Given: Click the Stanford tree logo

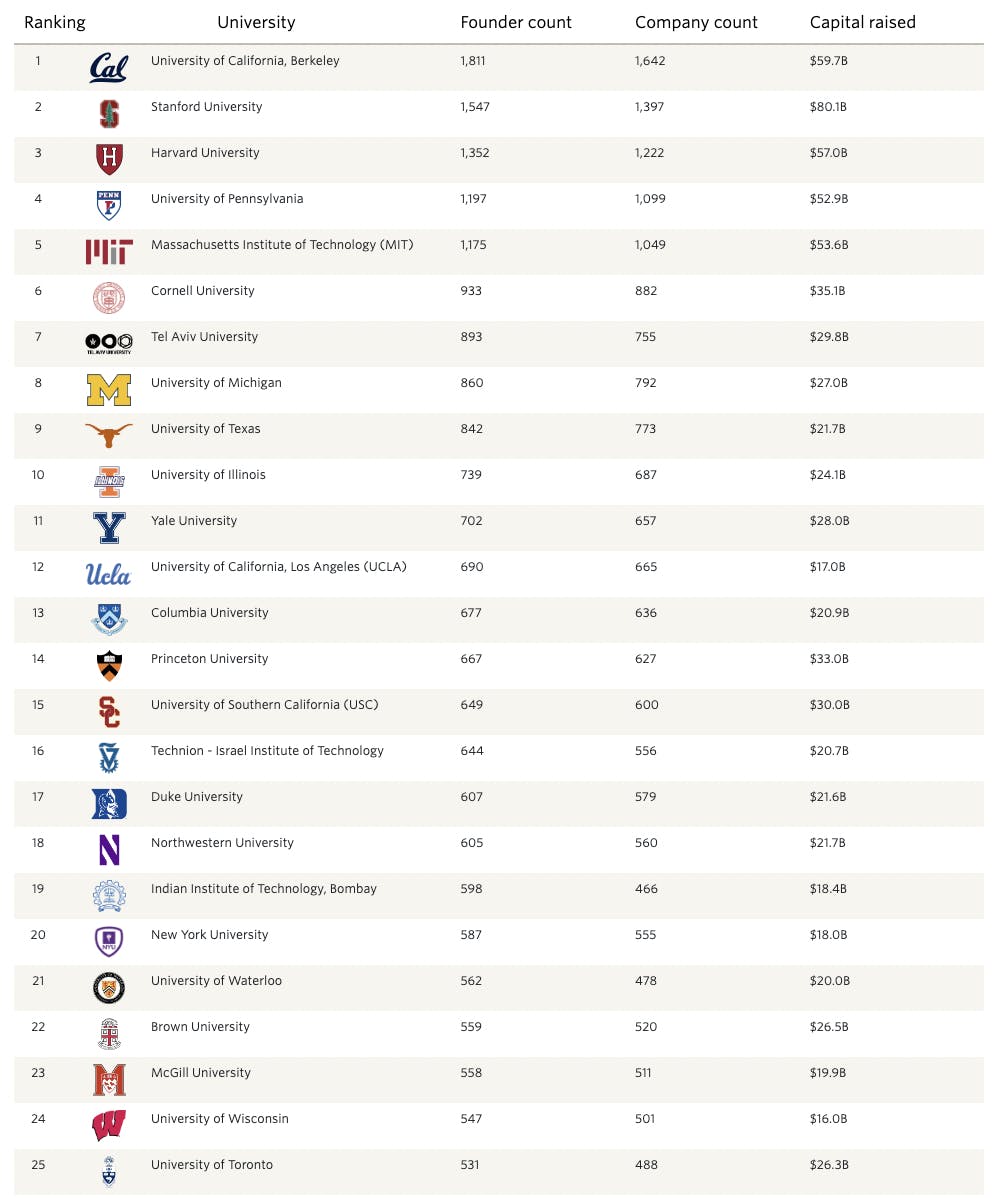Looking at the screenshot, I should pos(109,114).
